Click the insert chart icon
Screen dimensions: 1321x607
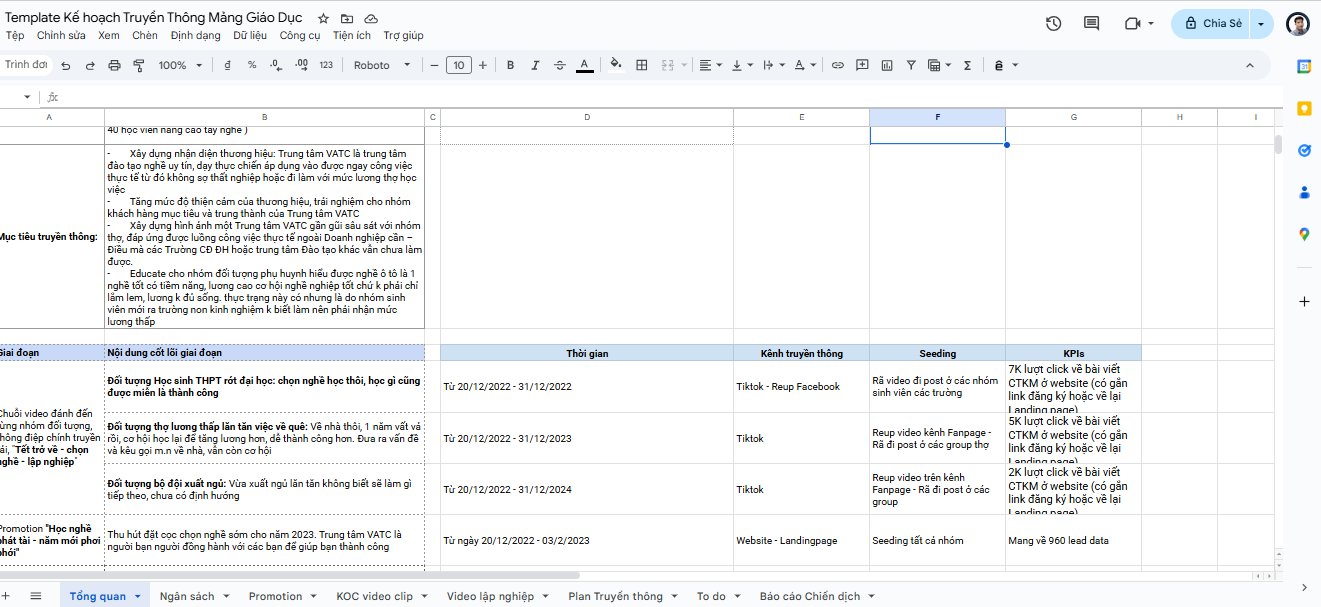886,65
